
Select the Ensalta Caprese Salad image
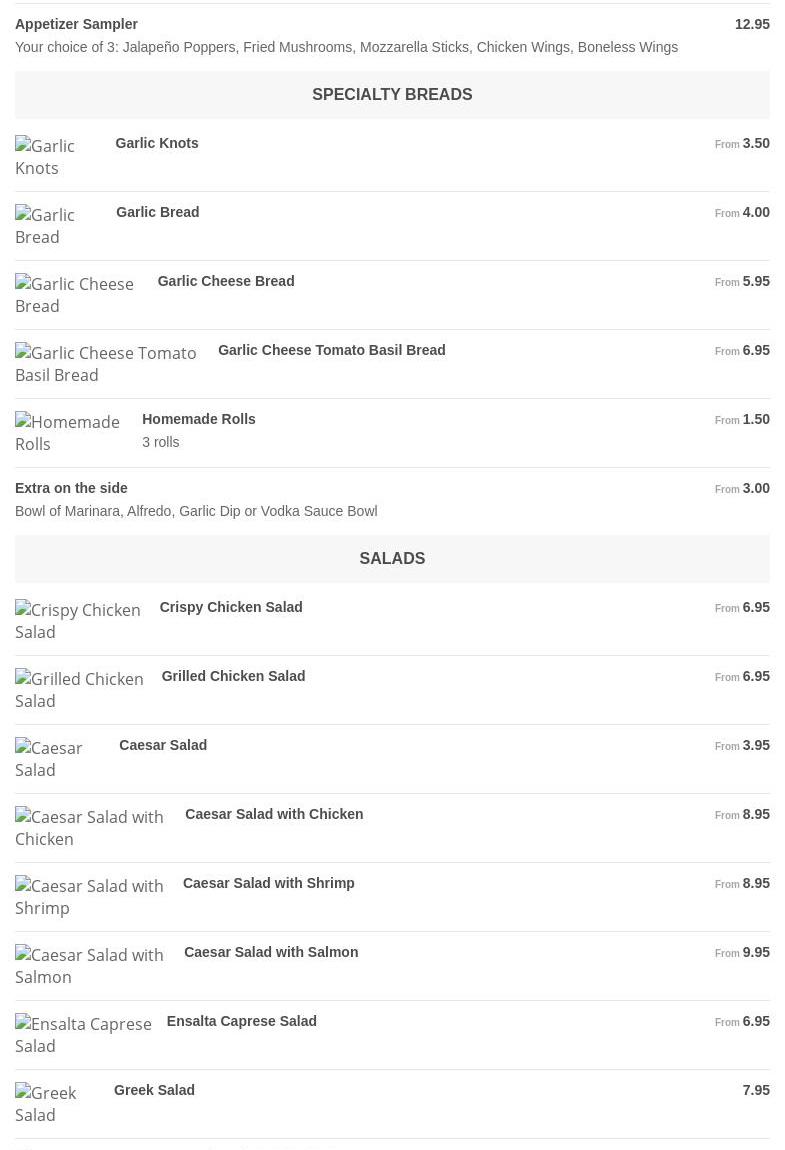pyautogui.click(x=83, y=1035)
